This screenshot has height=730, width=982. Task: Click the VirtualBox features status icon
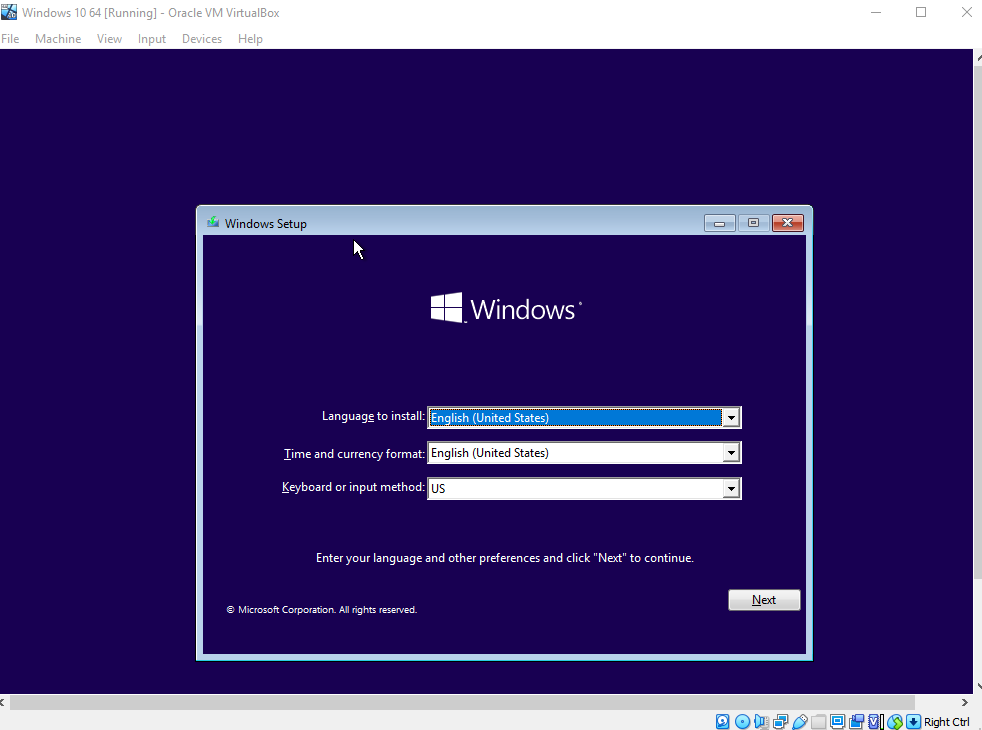click(875, 721)
